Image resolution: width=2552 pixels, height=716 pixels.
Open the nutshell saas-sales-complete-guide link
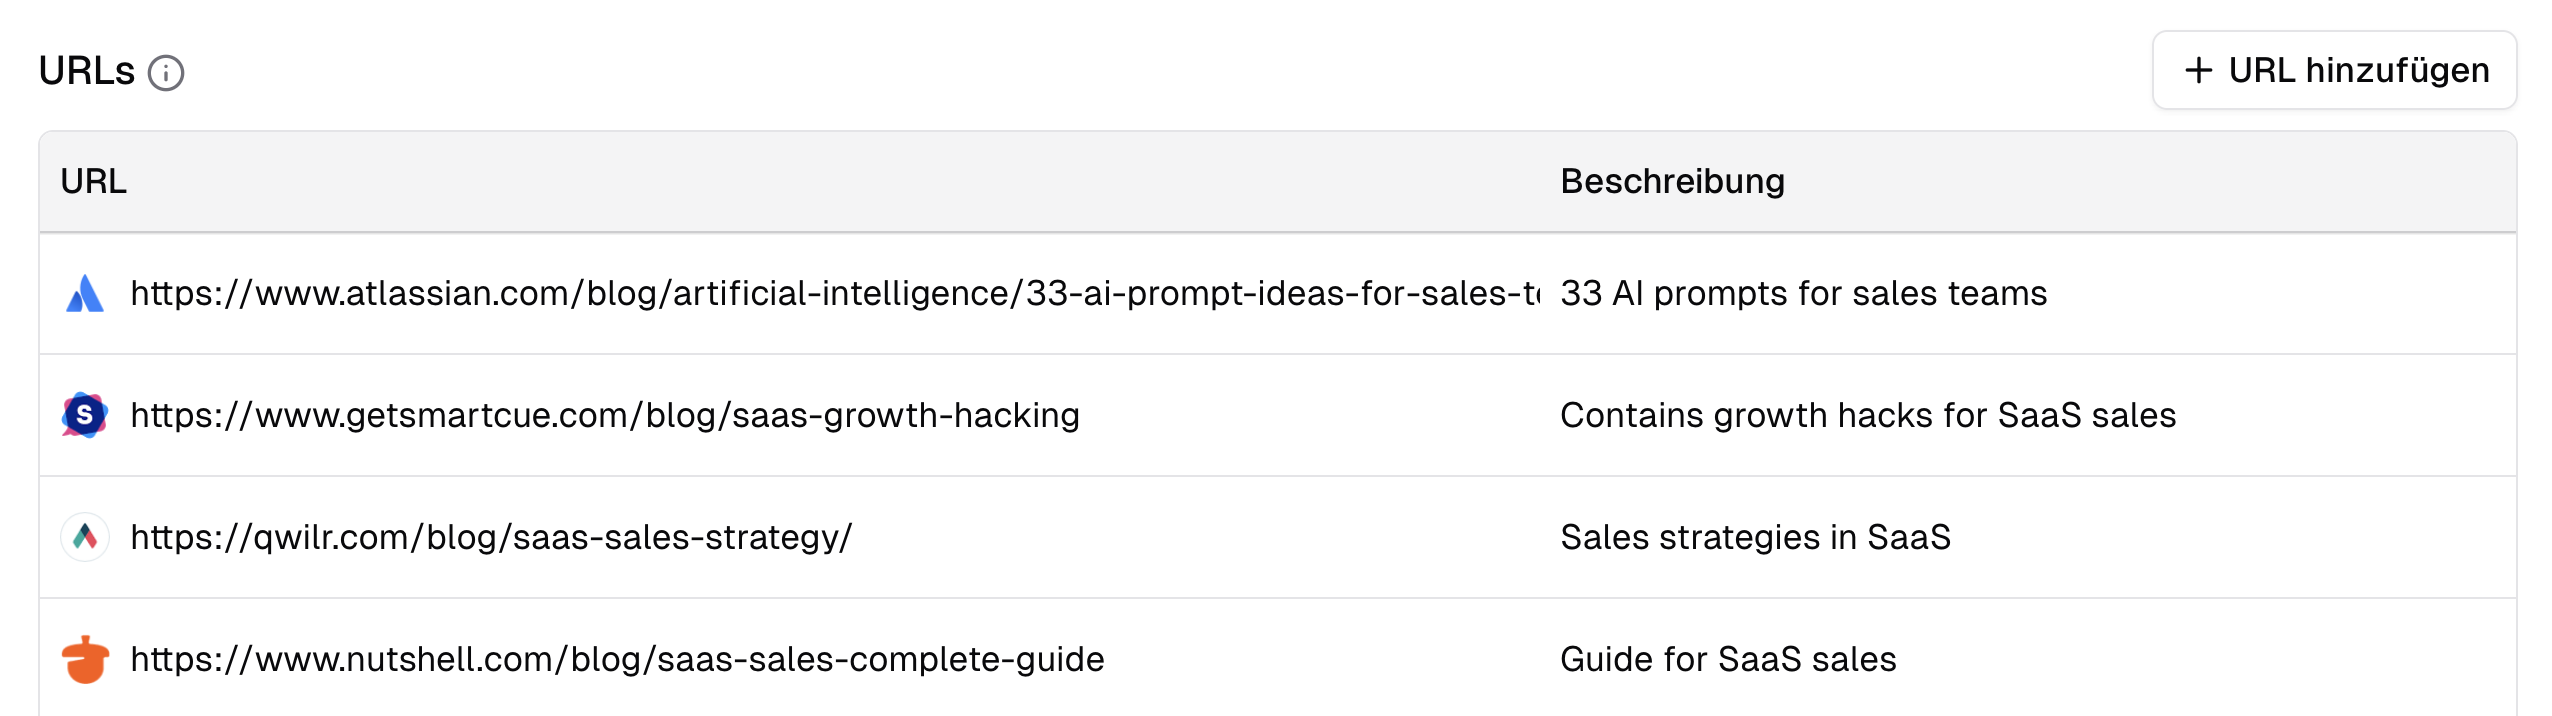pos(617,659)
